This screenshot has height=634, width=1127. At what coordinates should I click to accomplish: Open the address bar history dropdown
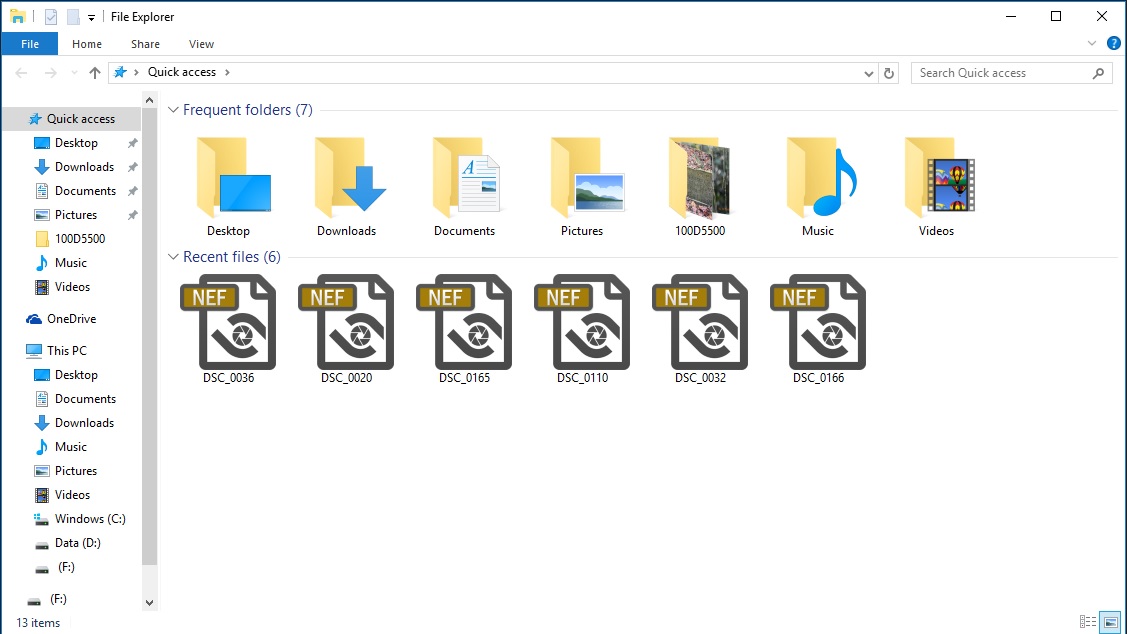(868, 73)
